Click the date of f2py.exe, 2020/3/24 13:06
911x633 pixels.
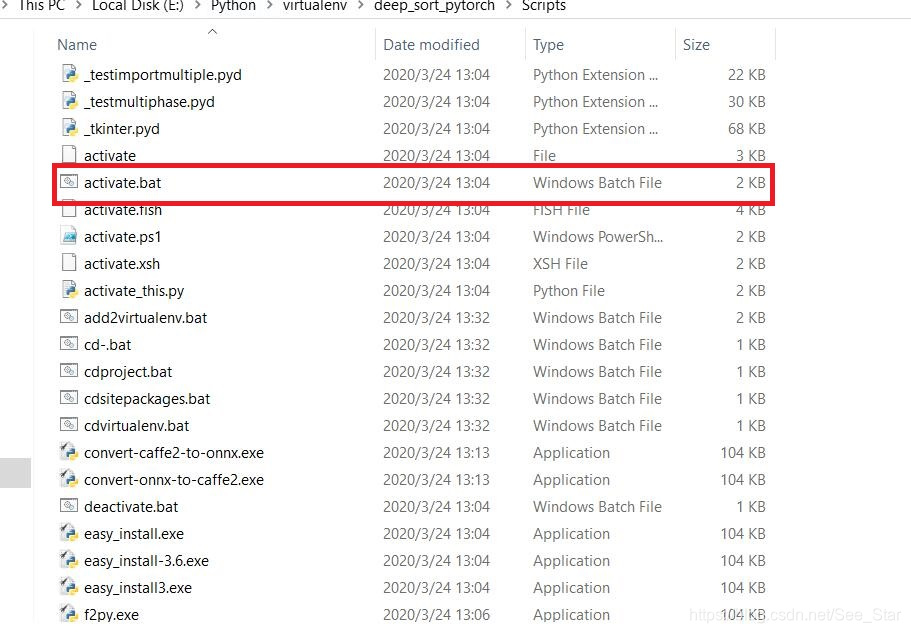pyautogui.click(x=436, y=614)
